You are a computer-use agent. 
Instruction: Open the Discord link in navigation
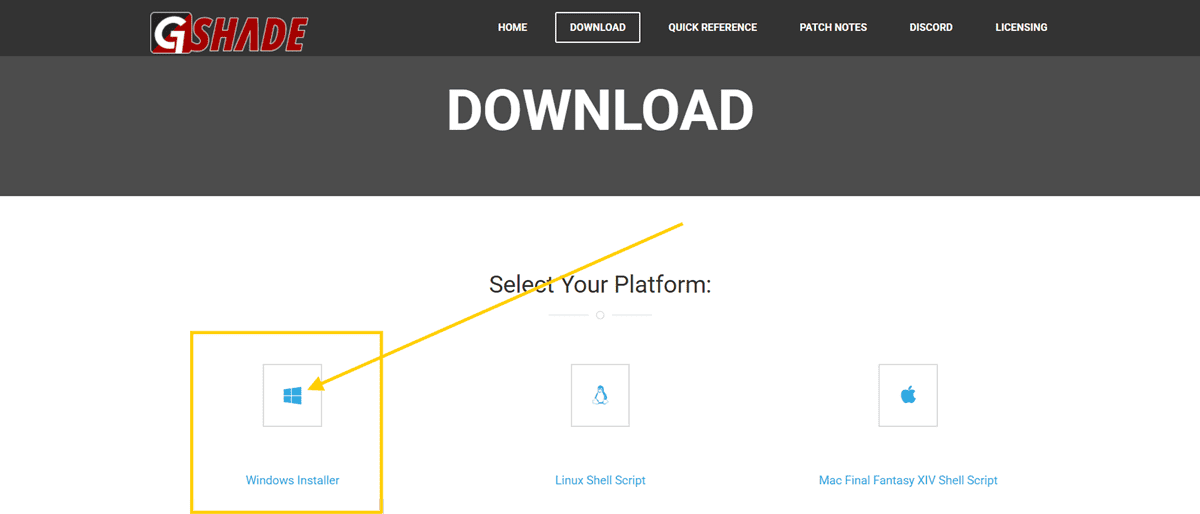(931, 27)
